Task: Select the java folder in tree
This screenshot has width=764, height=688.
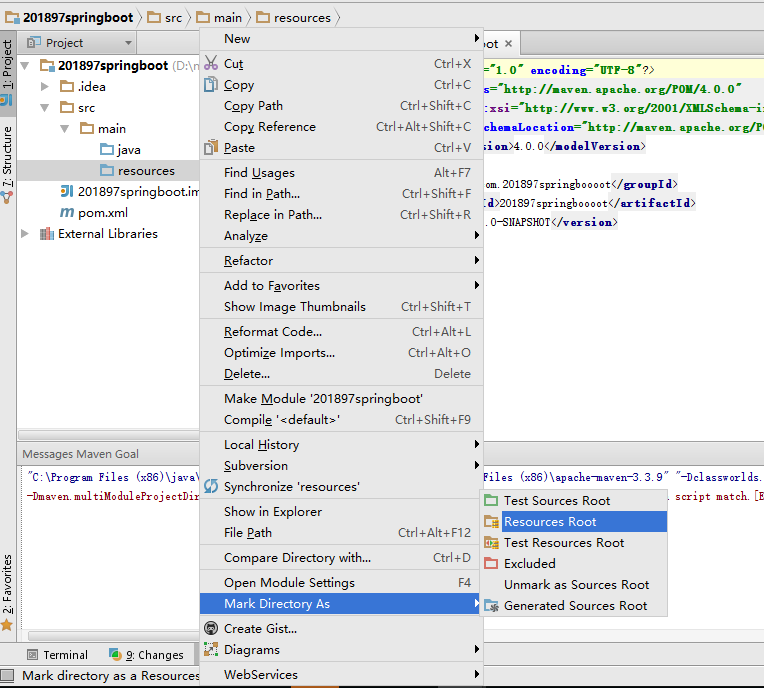Action: 128,150
